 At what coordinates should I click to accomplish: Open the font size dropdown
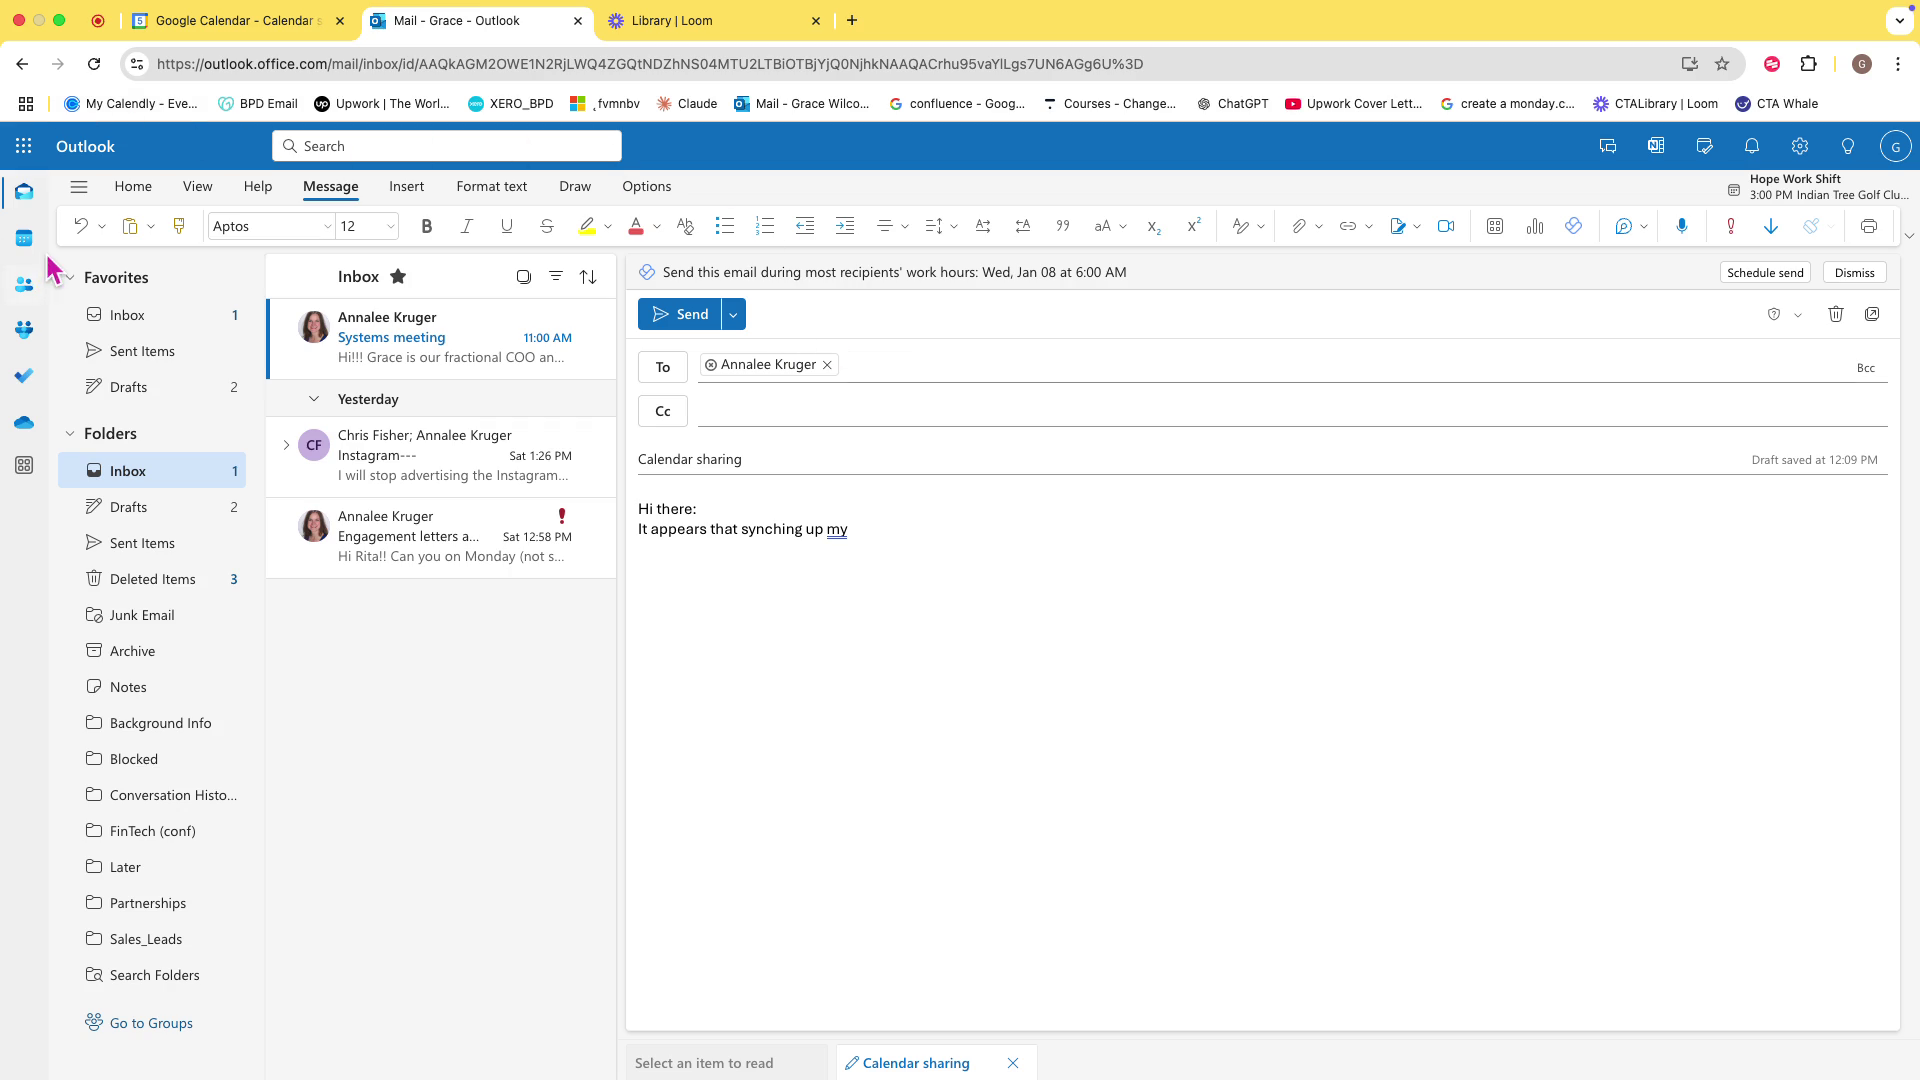(x=390, y=227)
